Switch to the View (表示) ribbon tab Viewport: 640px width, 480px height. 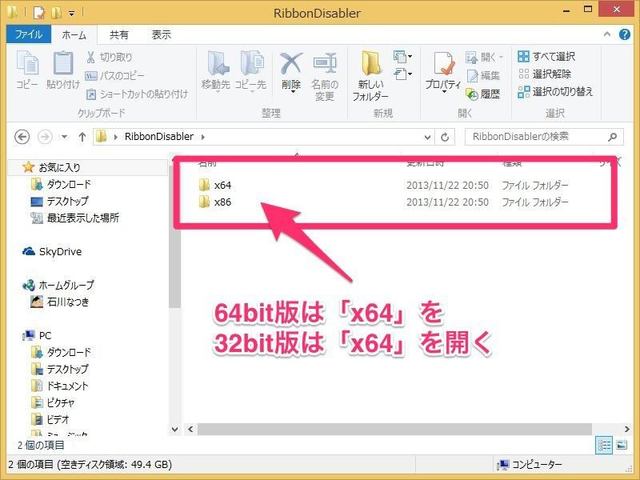click(x=161, y=33)
